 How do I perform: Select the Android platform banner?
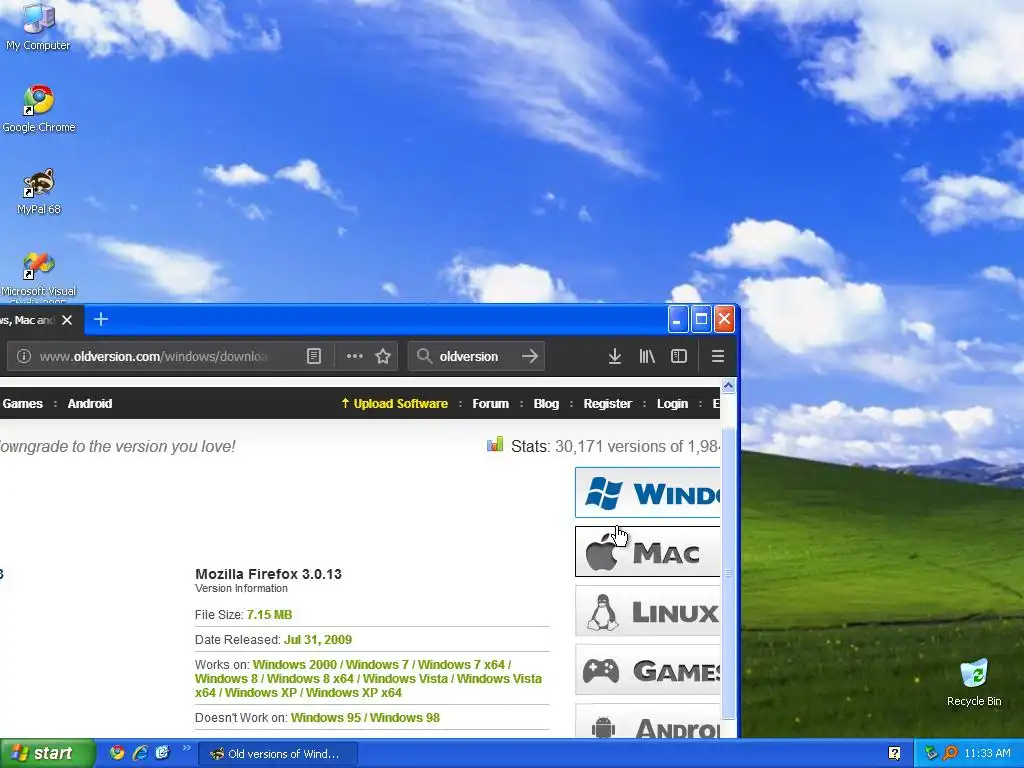(647, 722)
